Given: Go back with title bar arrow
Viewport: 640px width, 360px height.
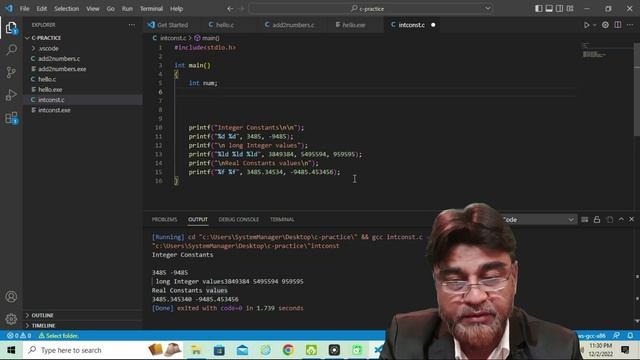Looking at the screenshot, I should tap(230, 9).
